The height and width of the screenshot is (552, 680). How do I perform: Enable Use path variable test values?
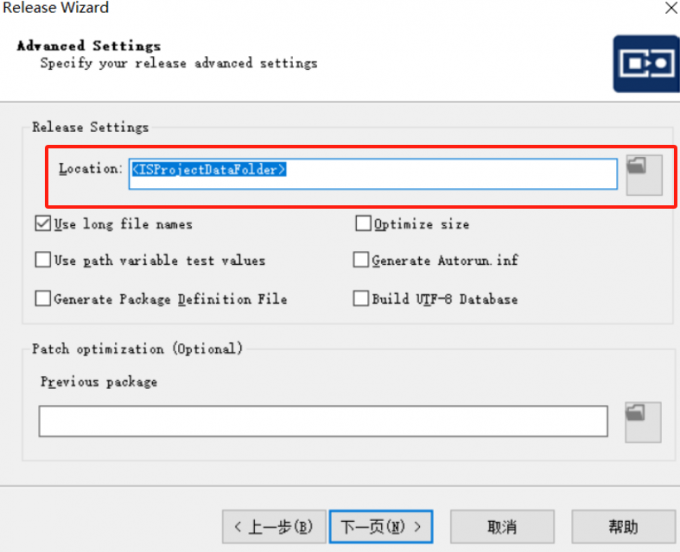click(x=43, y=260)
